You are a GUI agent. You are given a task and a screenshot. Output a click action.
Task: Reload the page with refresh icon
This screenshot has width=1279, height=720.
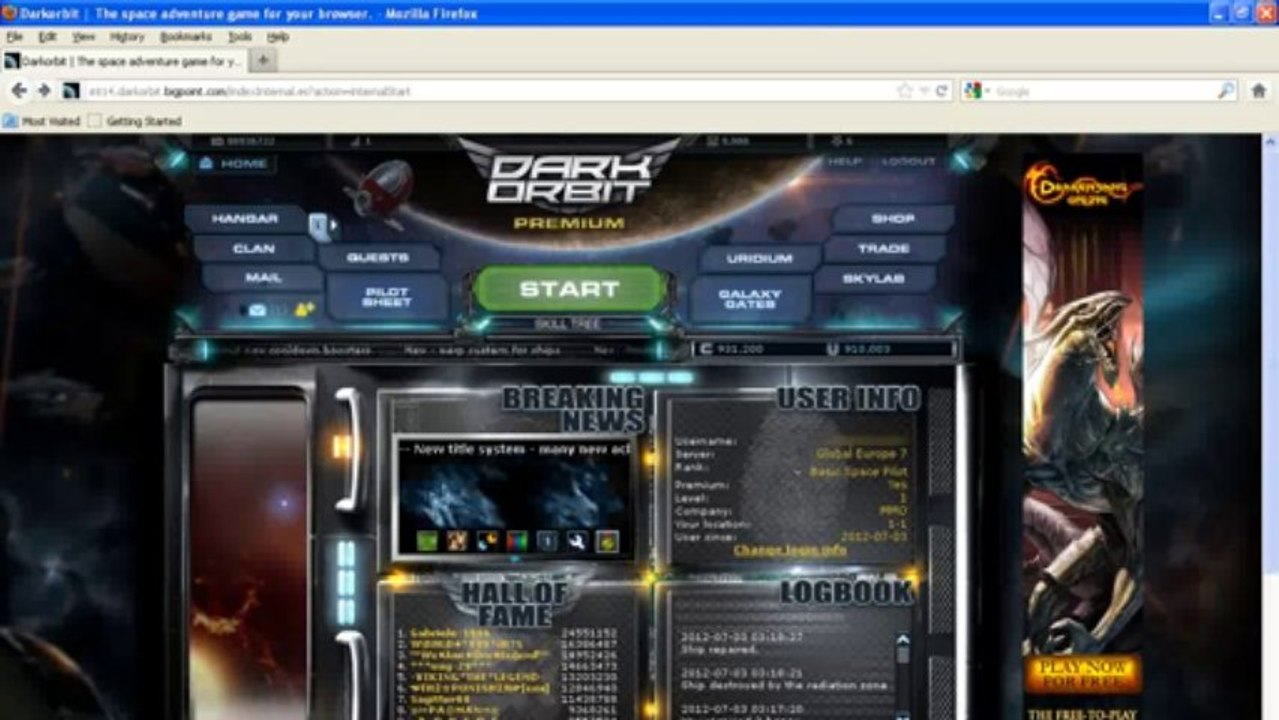(x=941, y=91)
